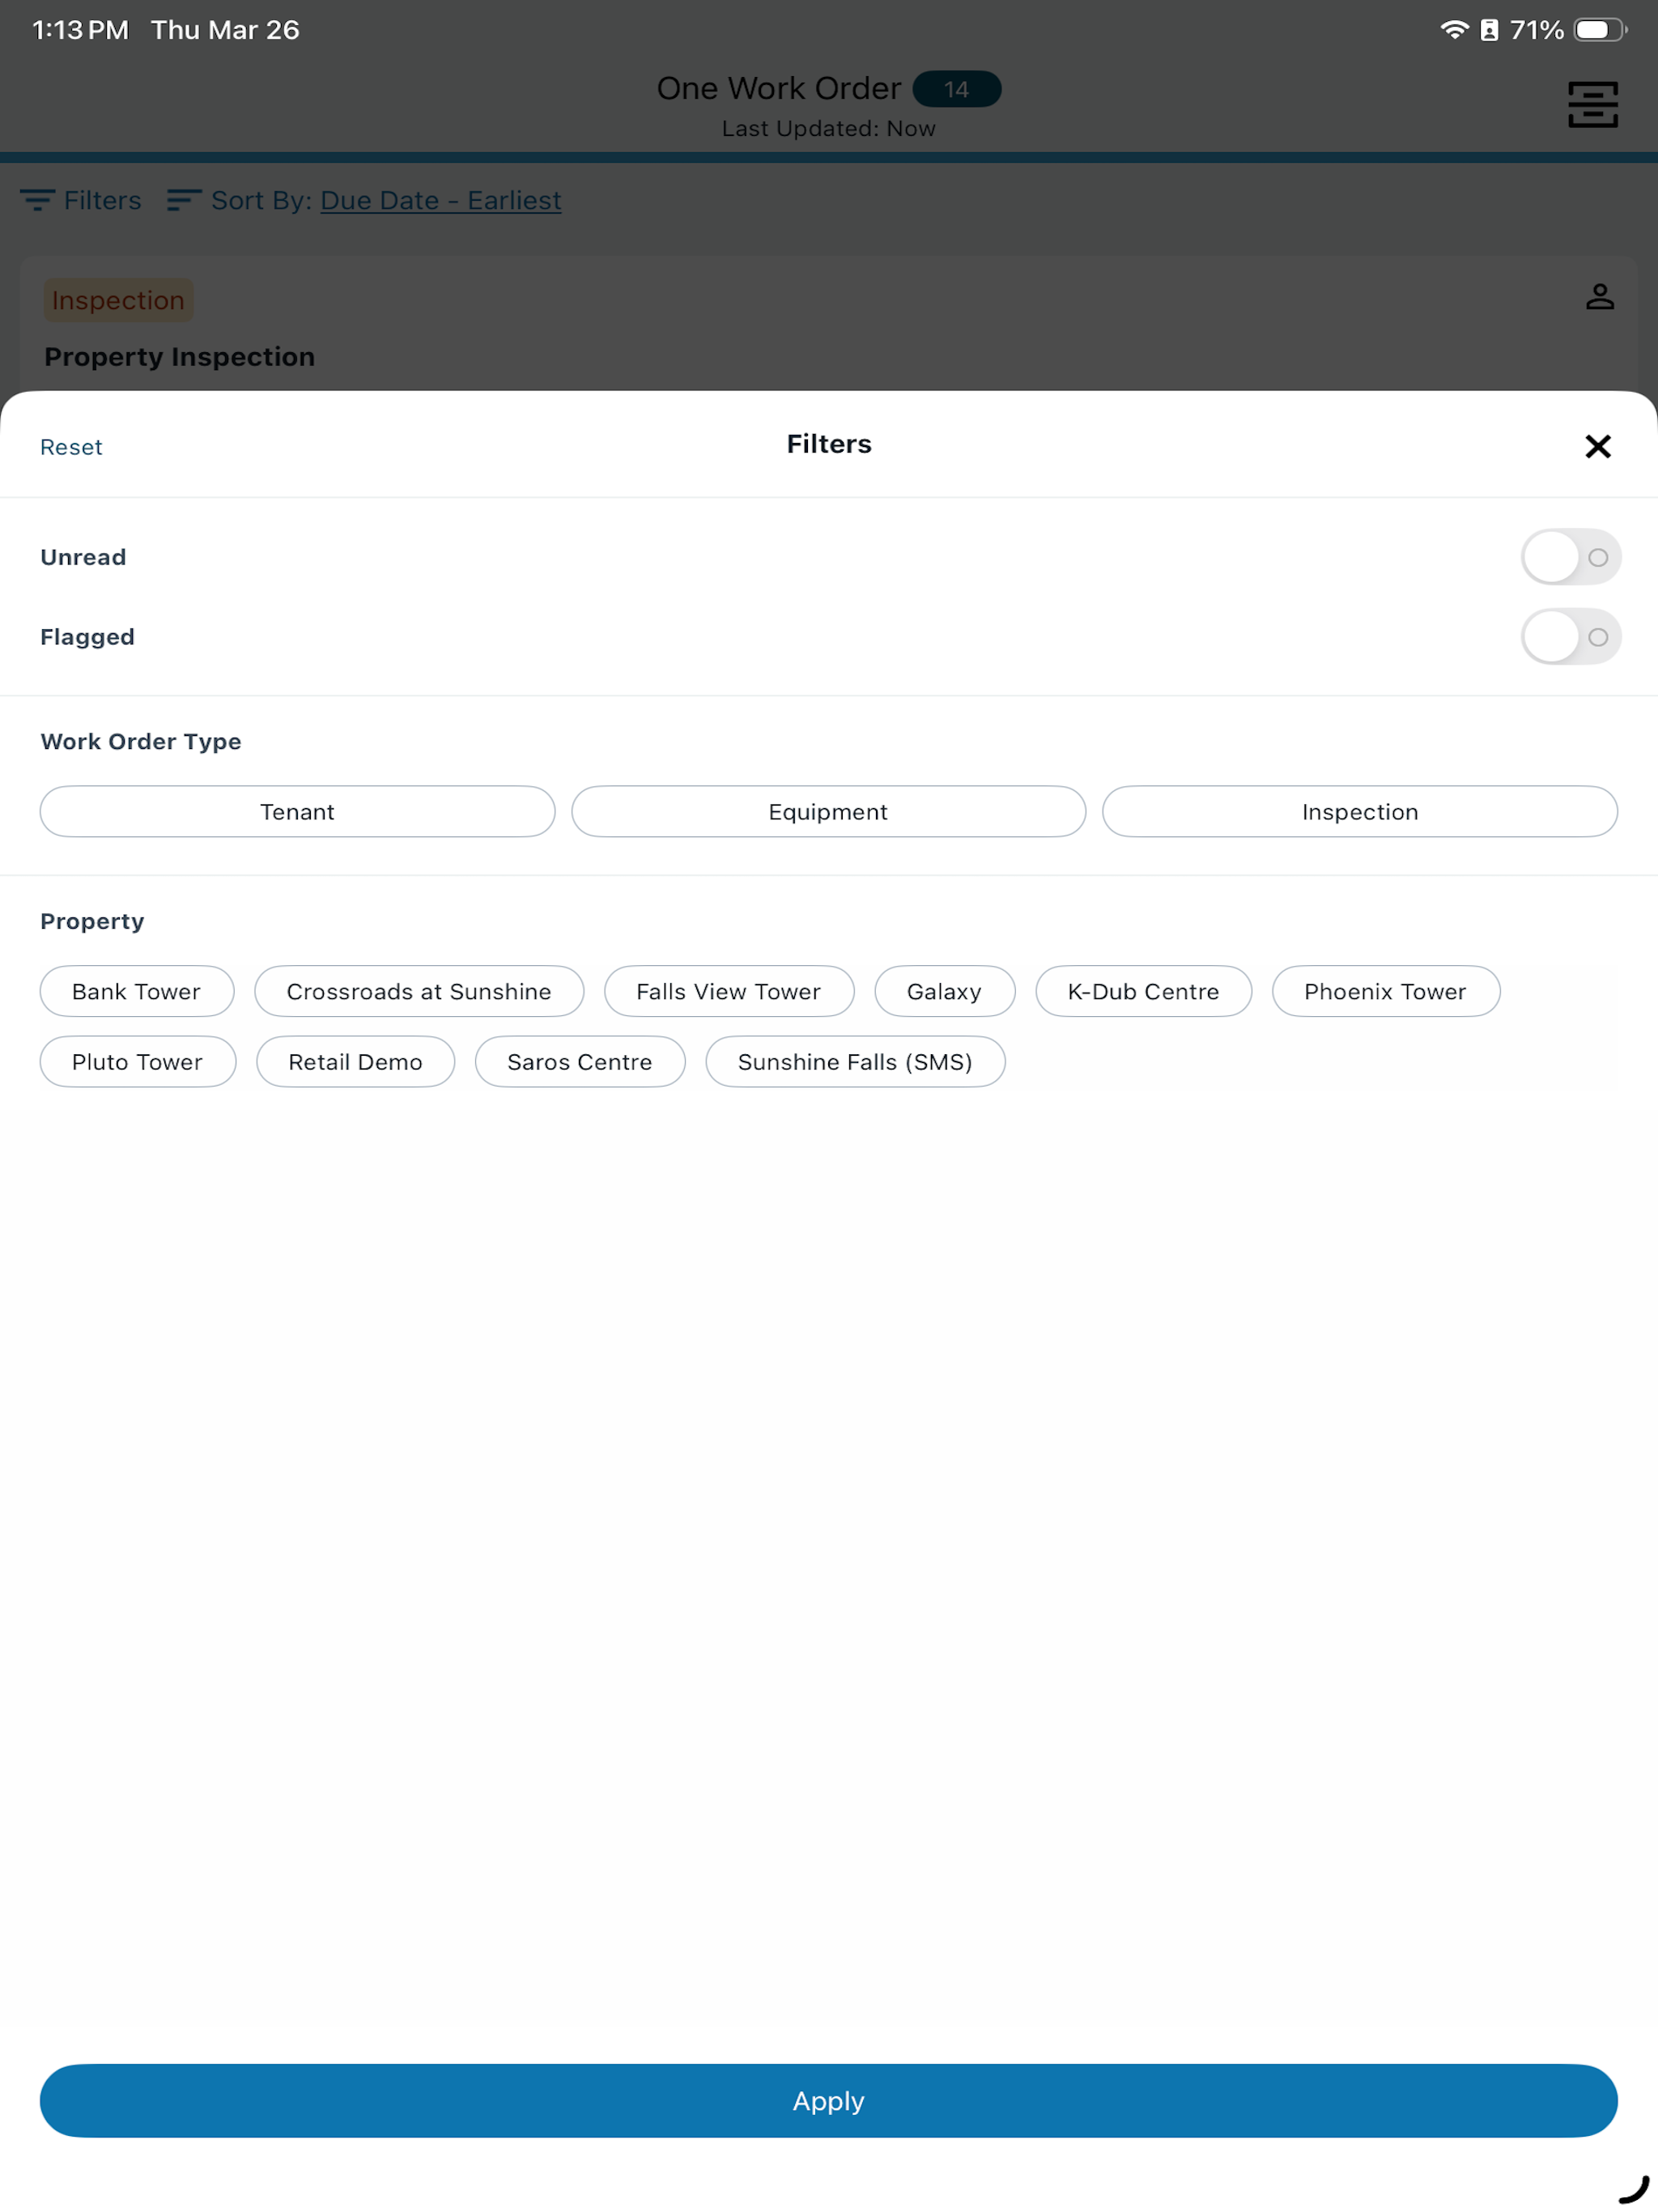The image size is (1658, 2212).
Task: Tap the 14 work order count badge
Action: pyautogui.click(x=956, y=89)
